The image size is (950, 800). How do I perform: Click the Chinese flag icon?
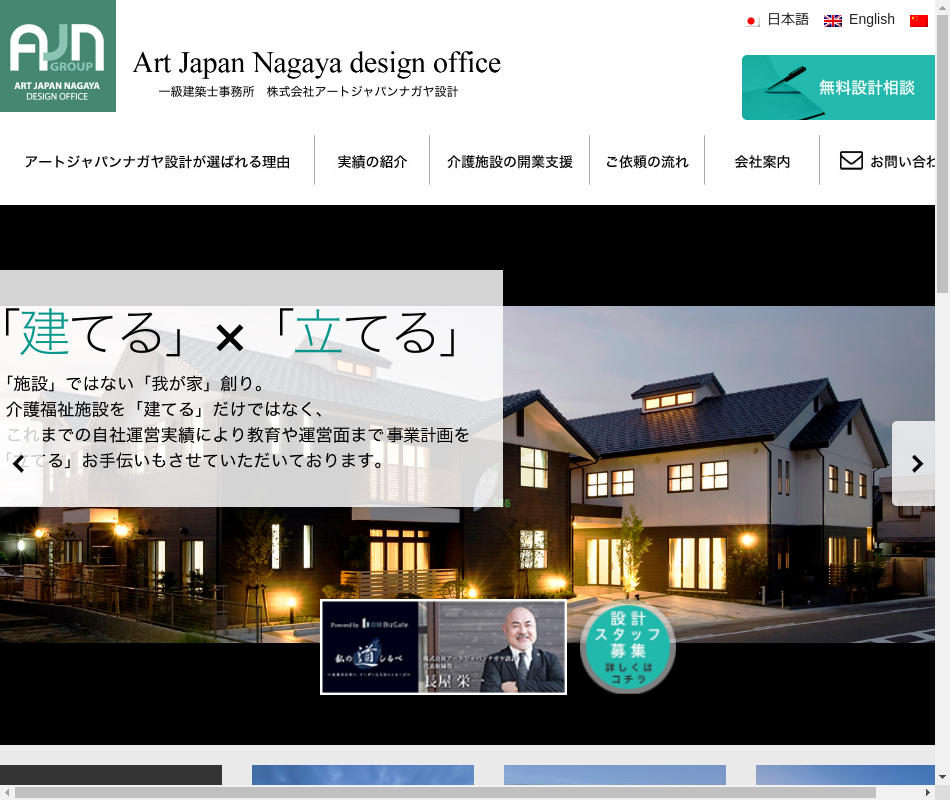click(918, 20)
